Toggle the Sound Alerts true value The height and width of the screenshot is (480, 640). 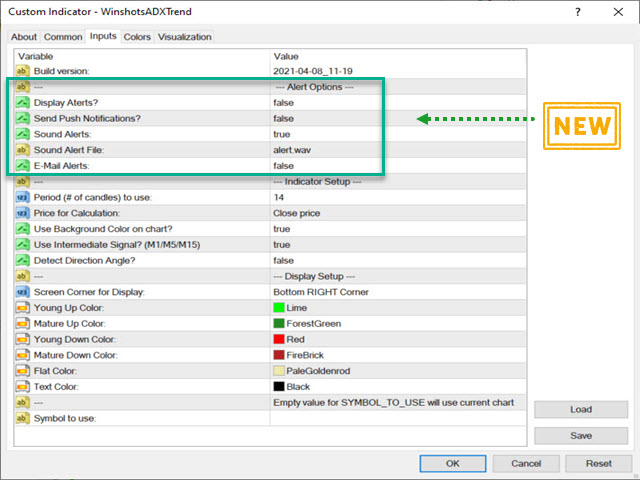pos(282,134)
